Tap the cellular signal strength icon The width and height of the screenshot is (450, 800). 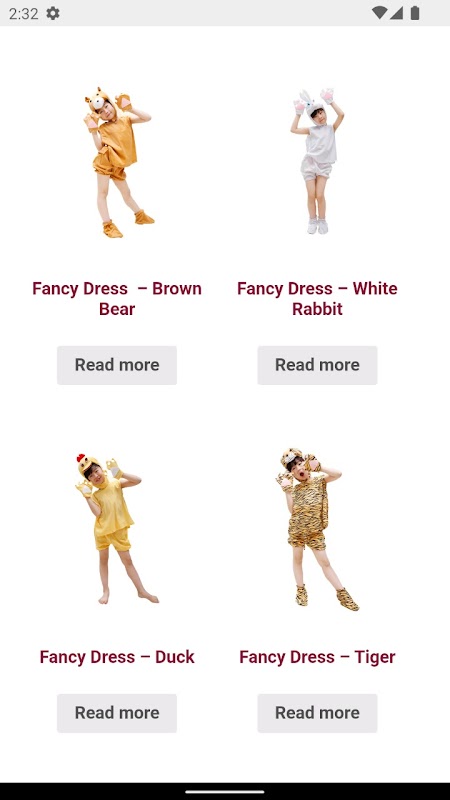(x=396, y=13)
